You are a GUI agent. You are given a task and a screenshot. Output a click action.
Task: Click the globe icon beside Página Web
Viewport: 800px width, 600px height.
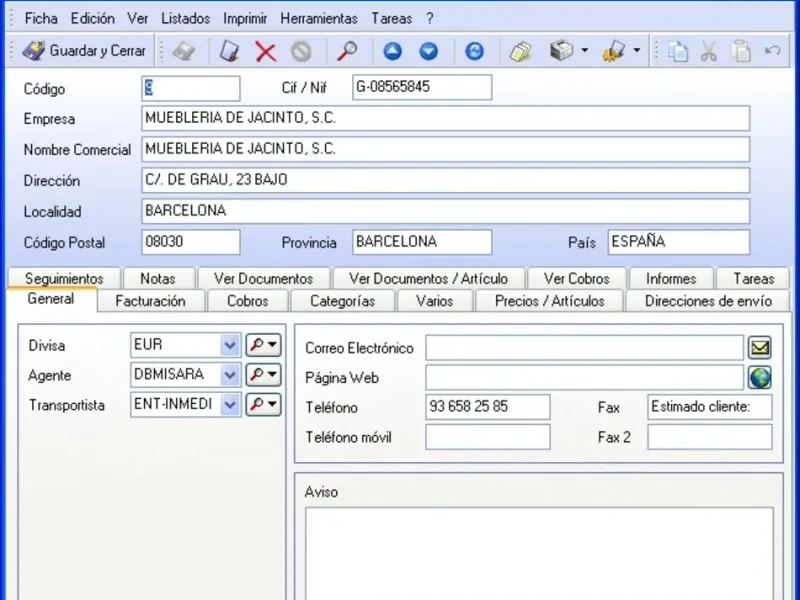[x=760, y=378]
